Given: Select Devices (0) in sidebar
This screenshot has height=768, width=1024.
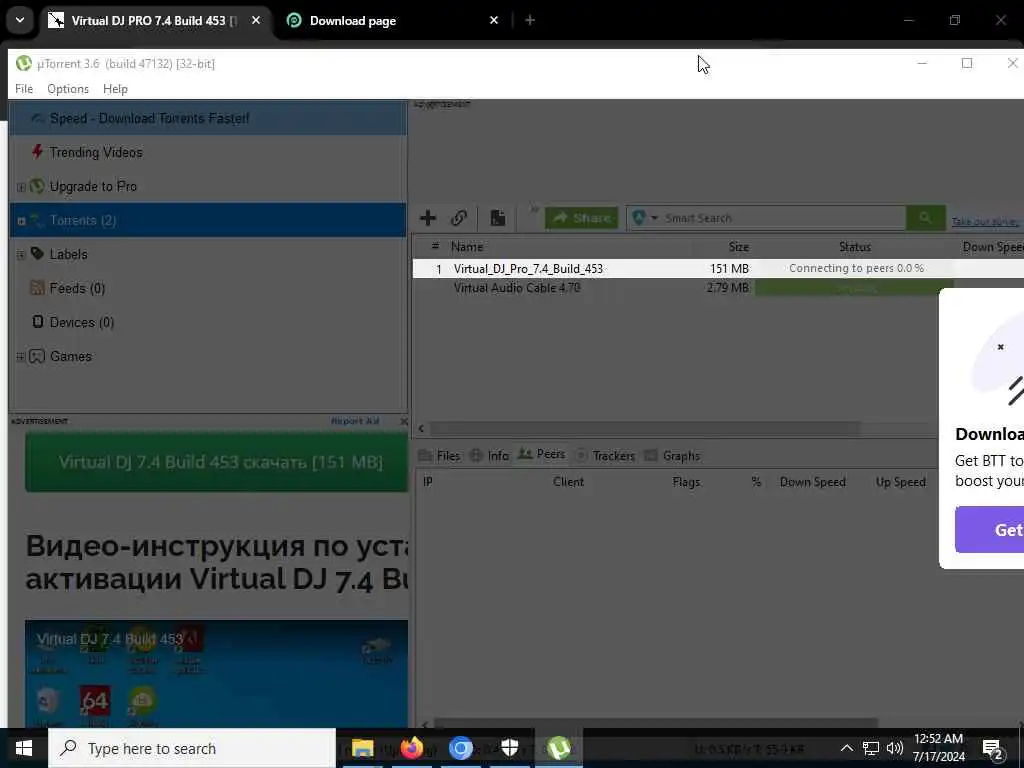Looking at the screenshot, I should tap(208, 322).
